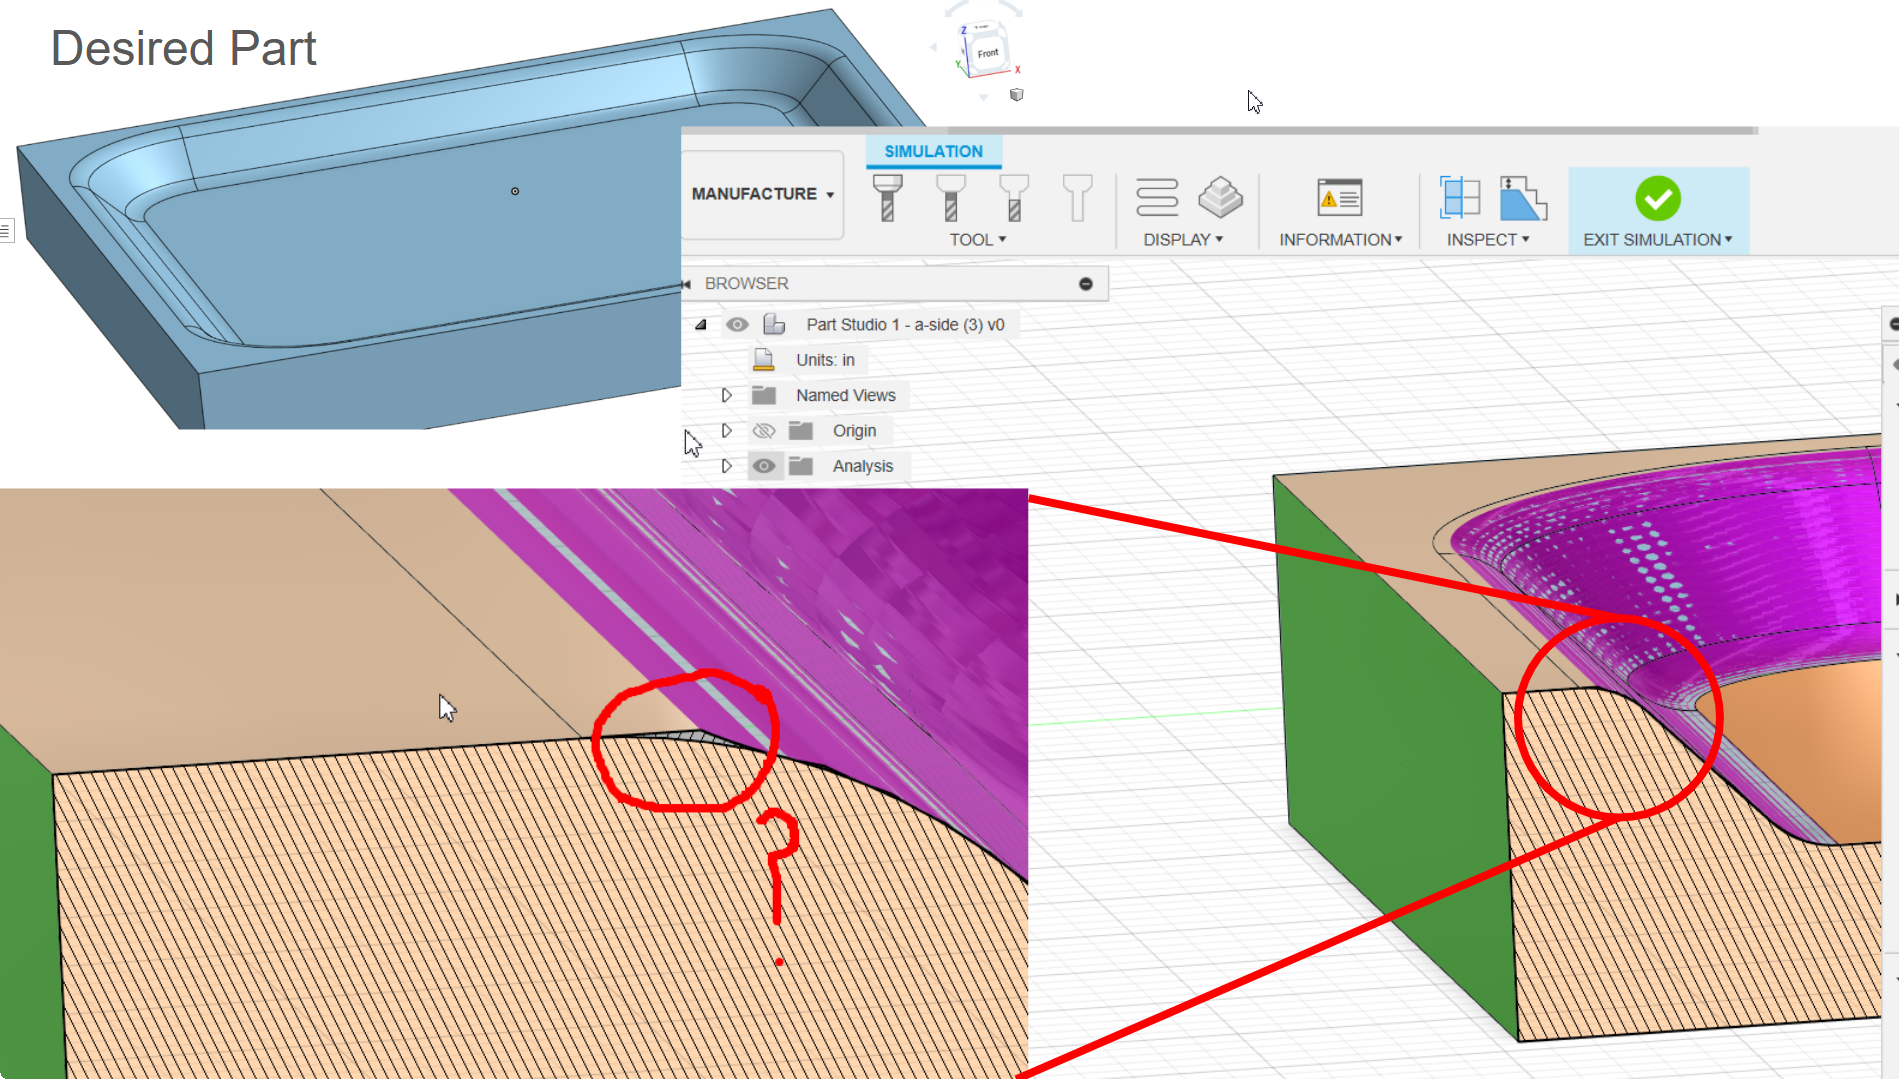Screen dimensions: 1899x1079
Task: Collapse the Part Studio 1 tree node
Action: point(701,324)
